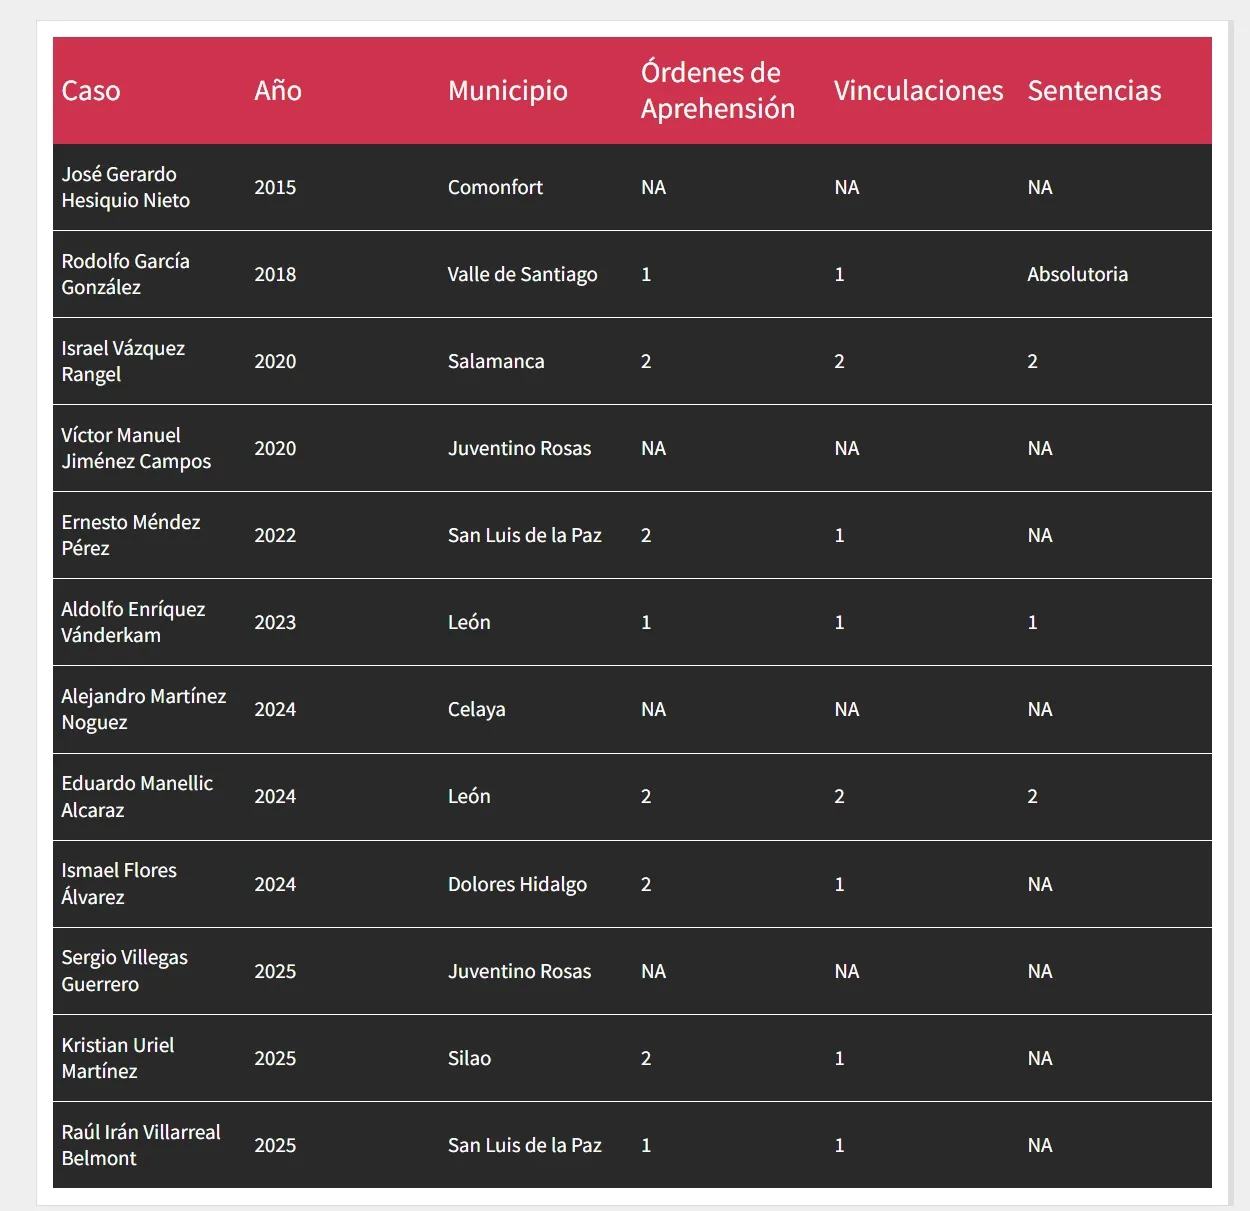The image size is (1250, 1211).
Task: Click the Año column header
Action: click(278, 91)
